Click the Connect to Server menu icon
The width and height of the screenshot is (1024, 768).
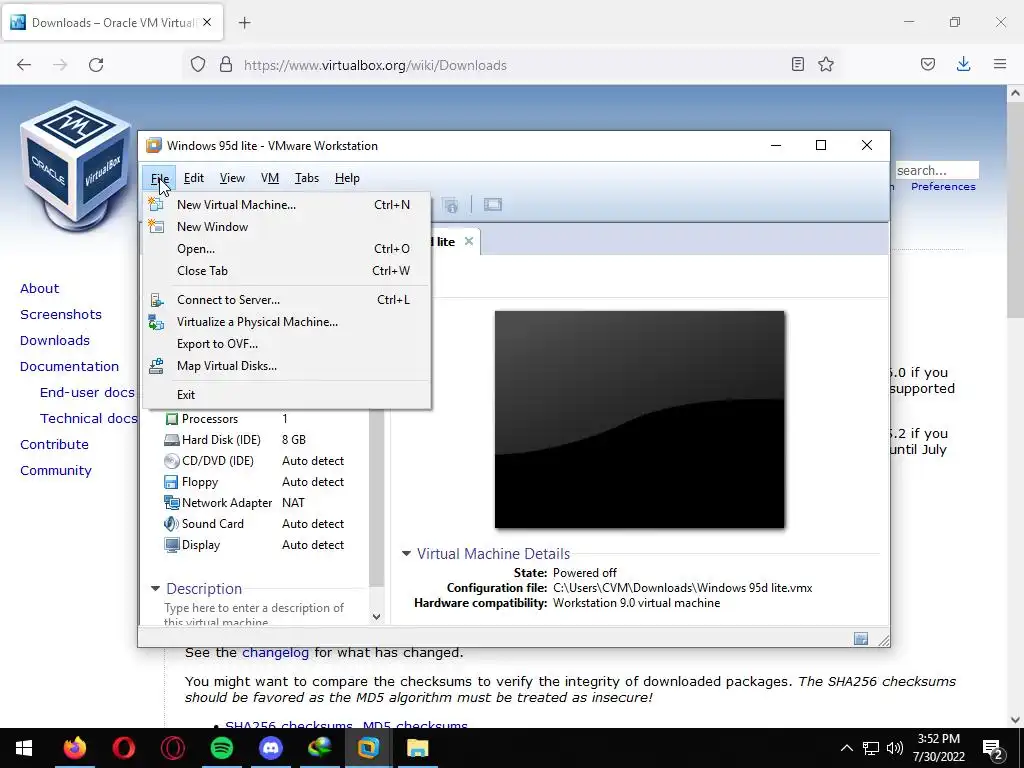[156, 300]
